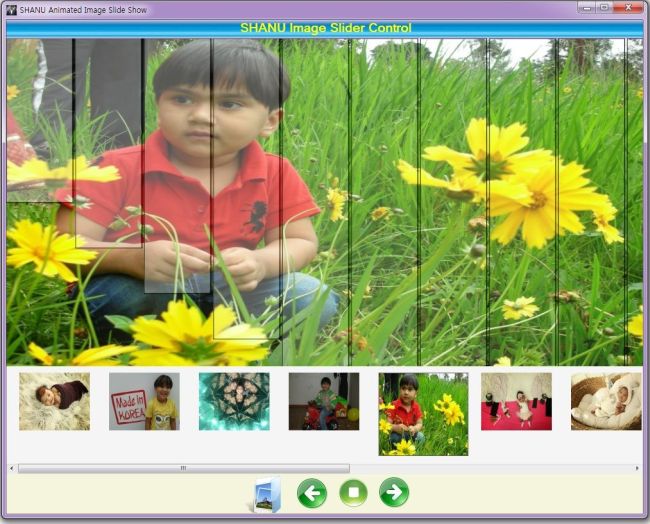Close the slide show window
Image resolution: width=650 pixels, height=524 pixels.
[x=628, y=8]
